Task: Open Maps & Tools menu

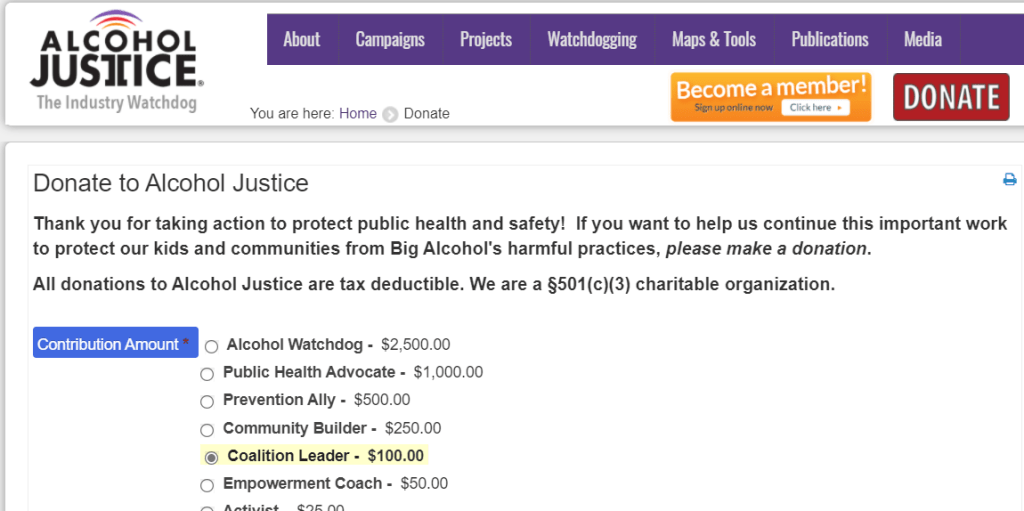Action: (714, 40)
